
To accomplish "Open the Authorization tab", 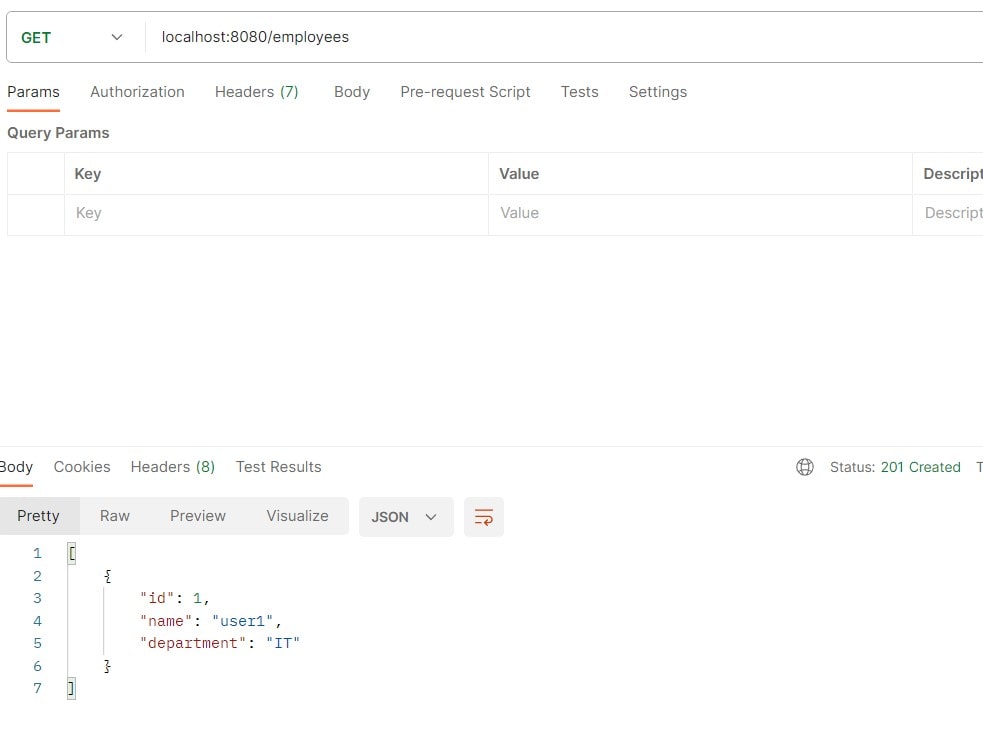I will pyautogui.click(x=137, y=92).
